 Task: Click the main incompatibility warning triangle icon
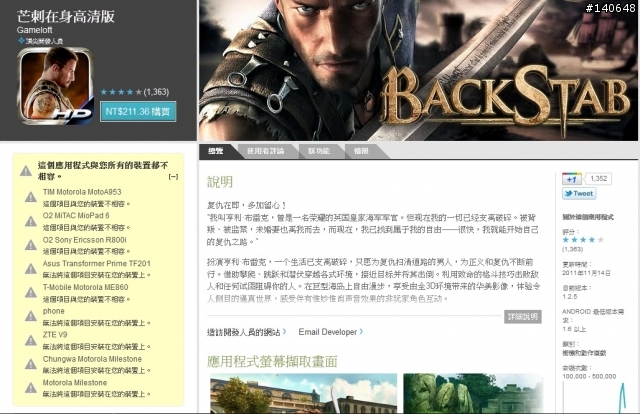click(26, 171)
